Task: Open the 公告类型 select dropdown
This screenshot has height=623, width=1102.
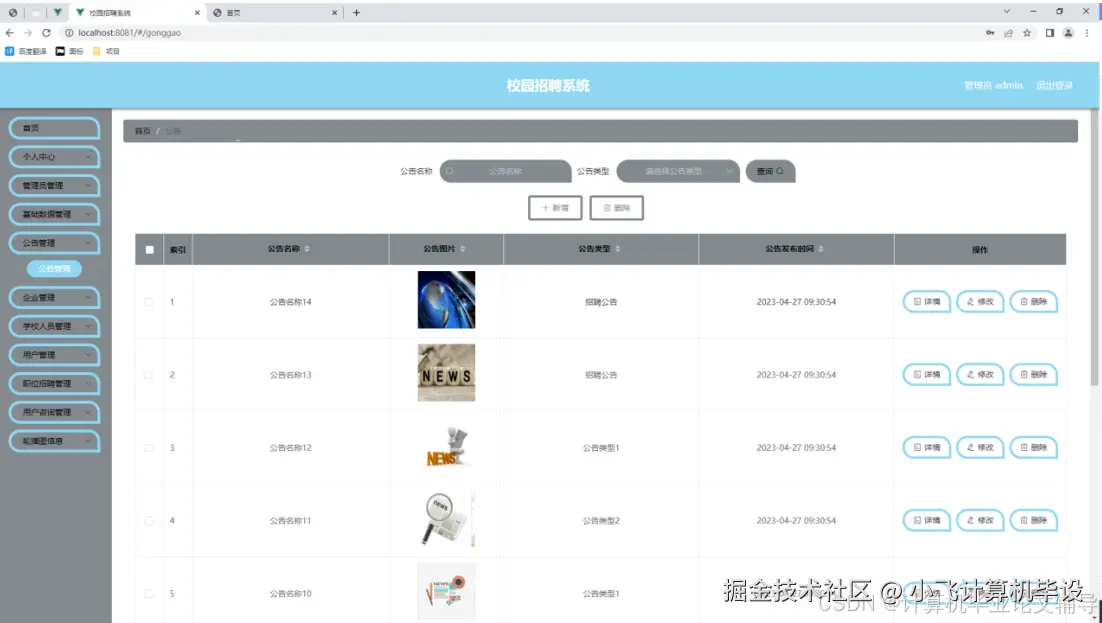Action: [678, 171]
